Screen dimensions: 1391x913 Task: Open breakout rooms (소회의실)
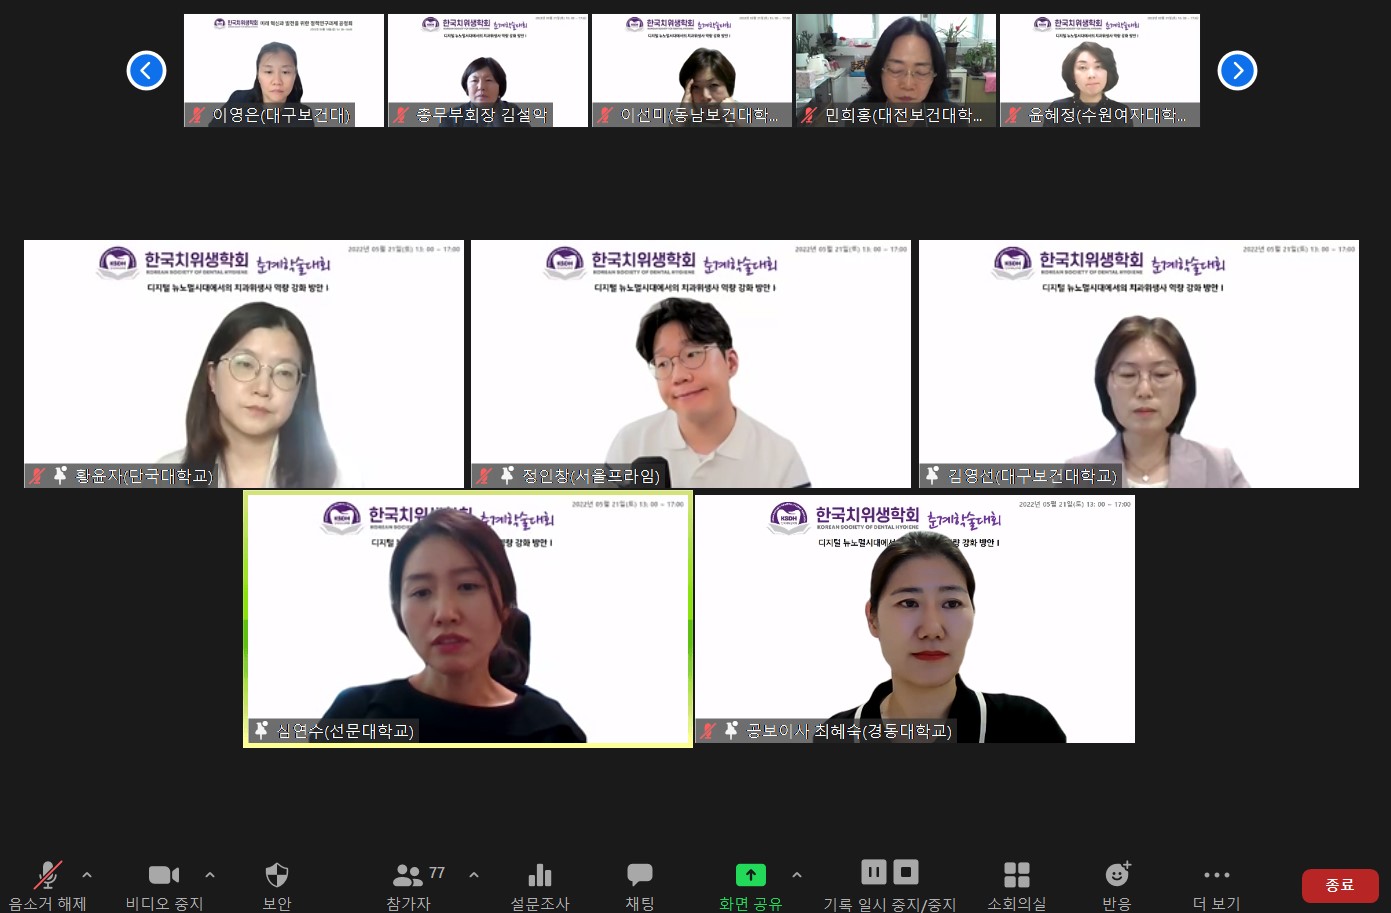tap(1016, 876)
